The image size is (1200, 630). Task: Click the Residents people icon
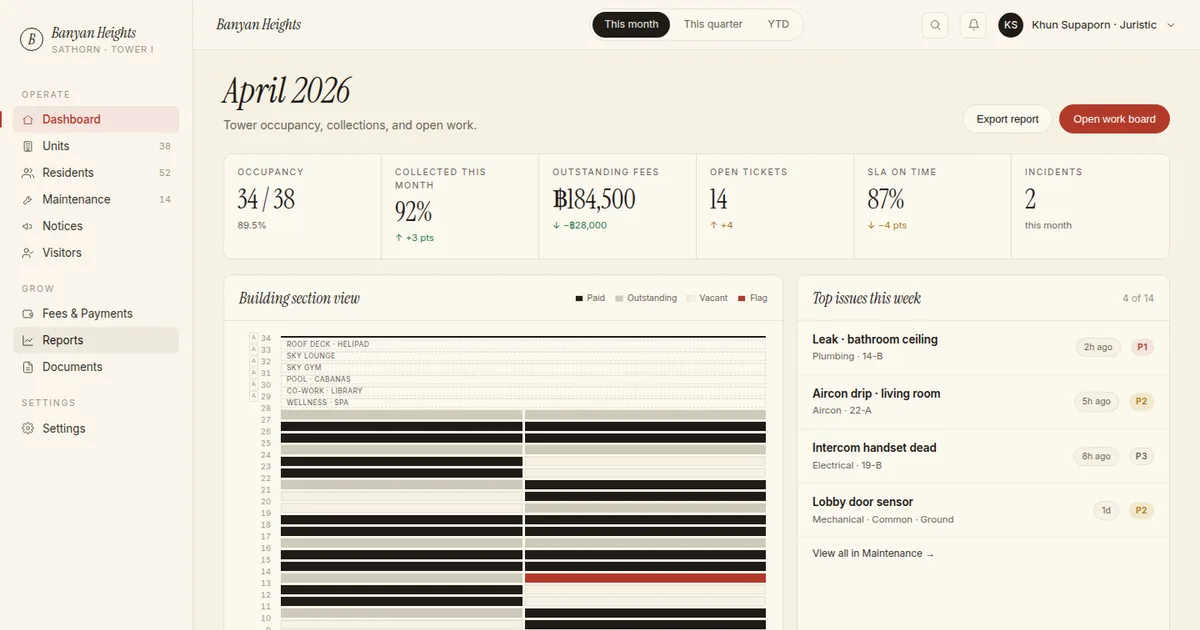tap(28, 173)
